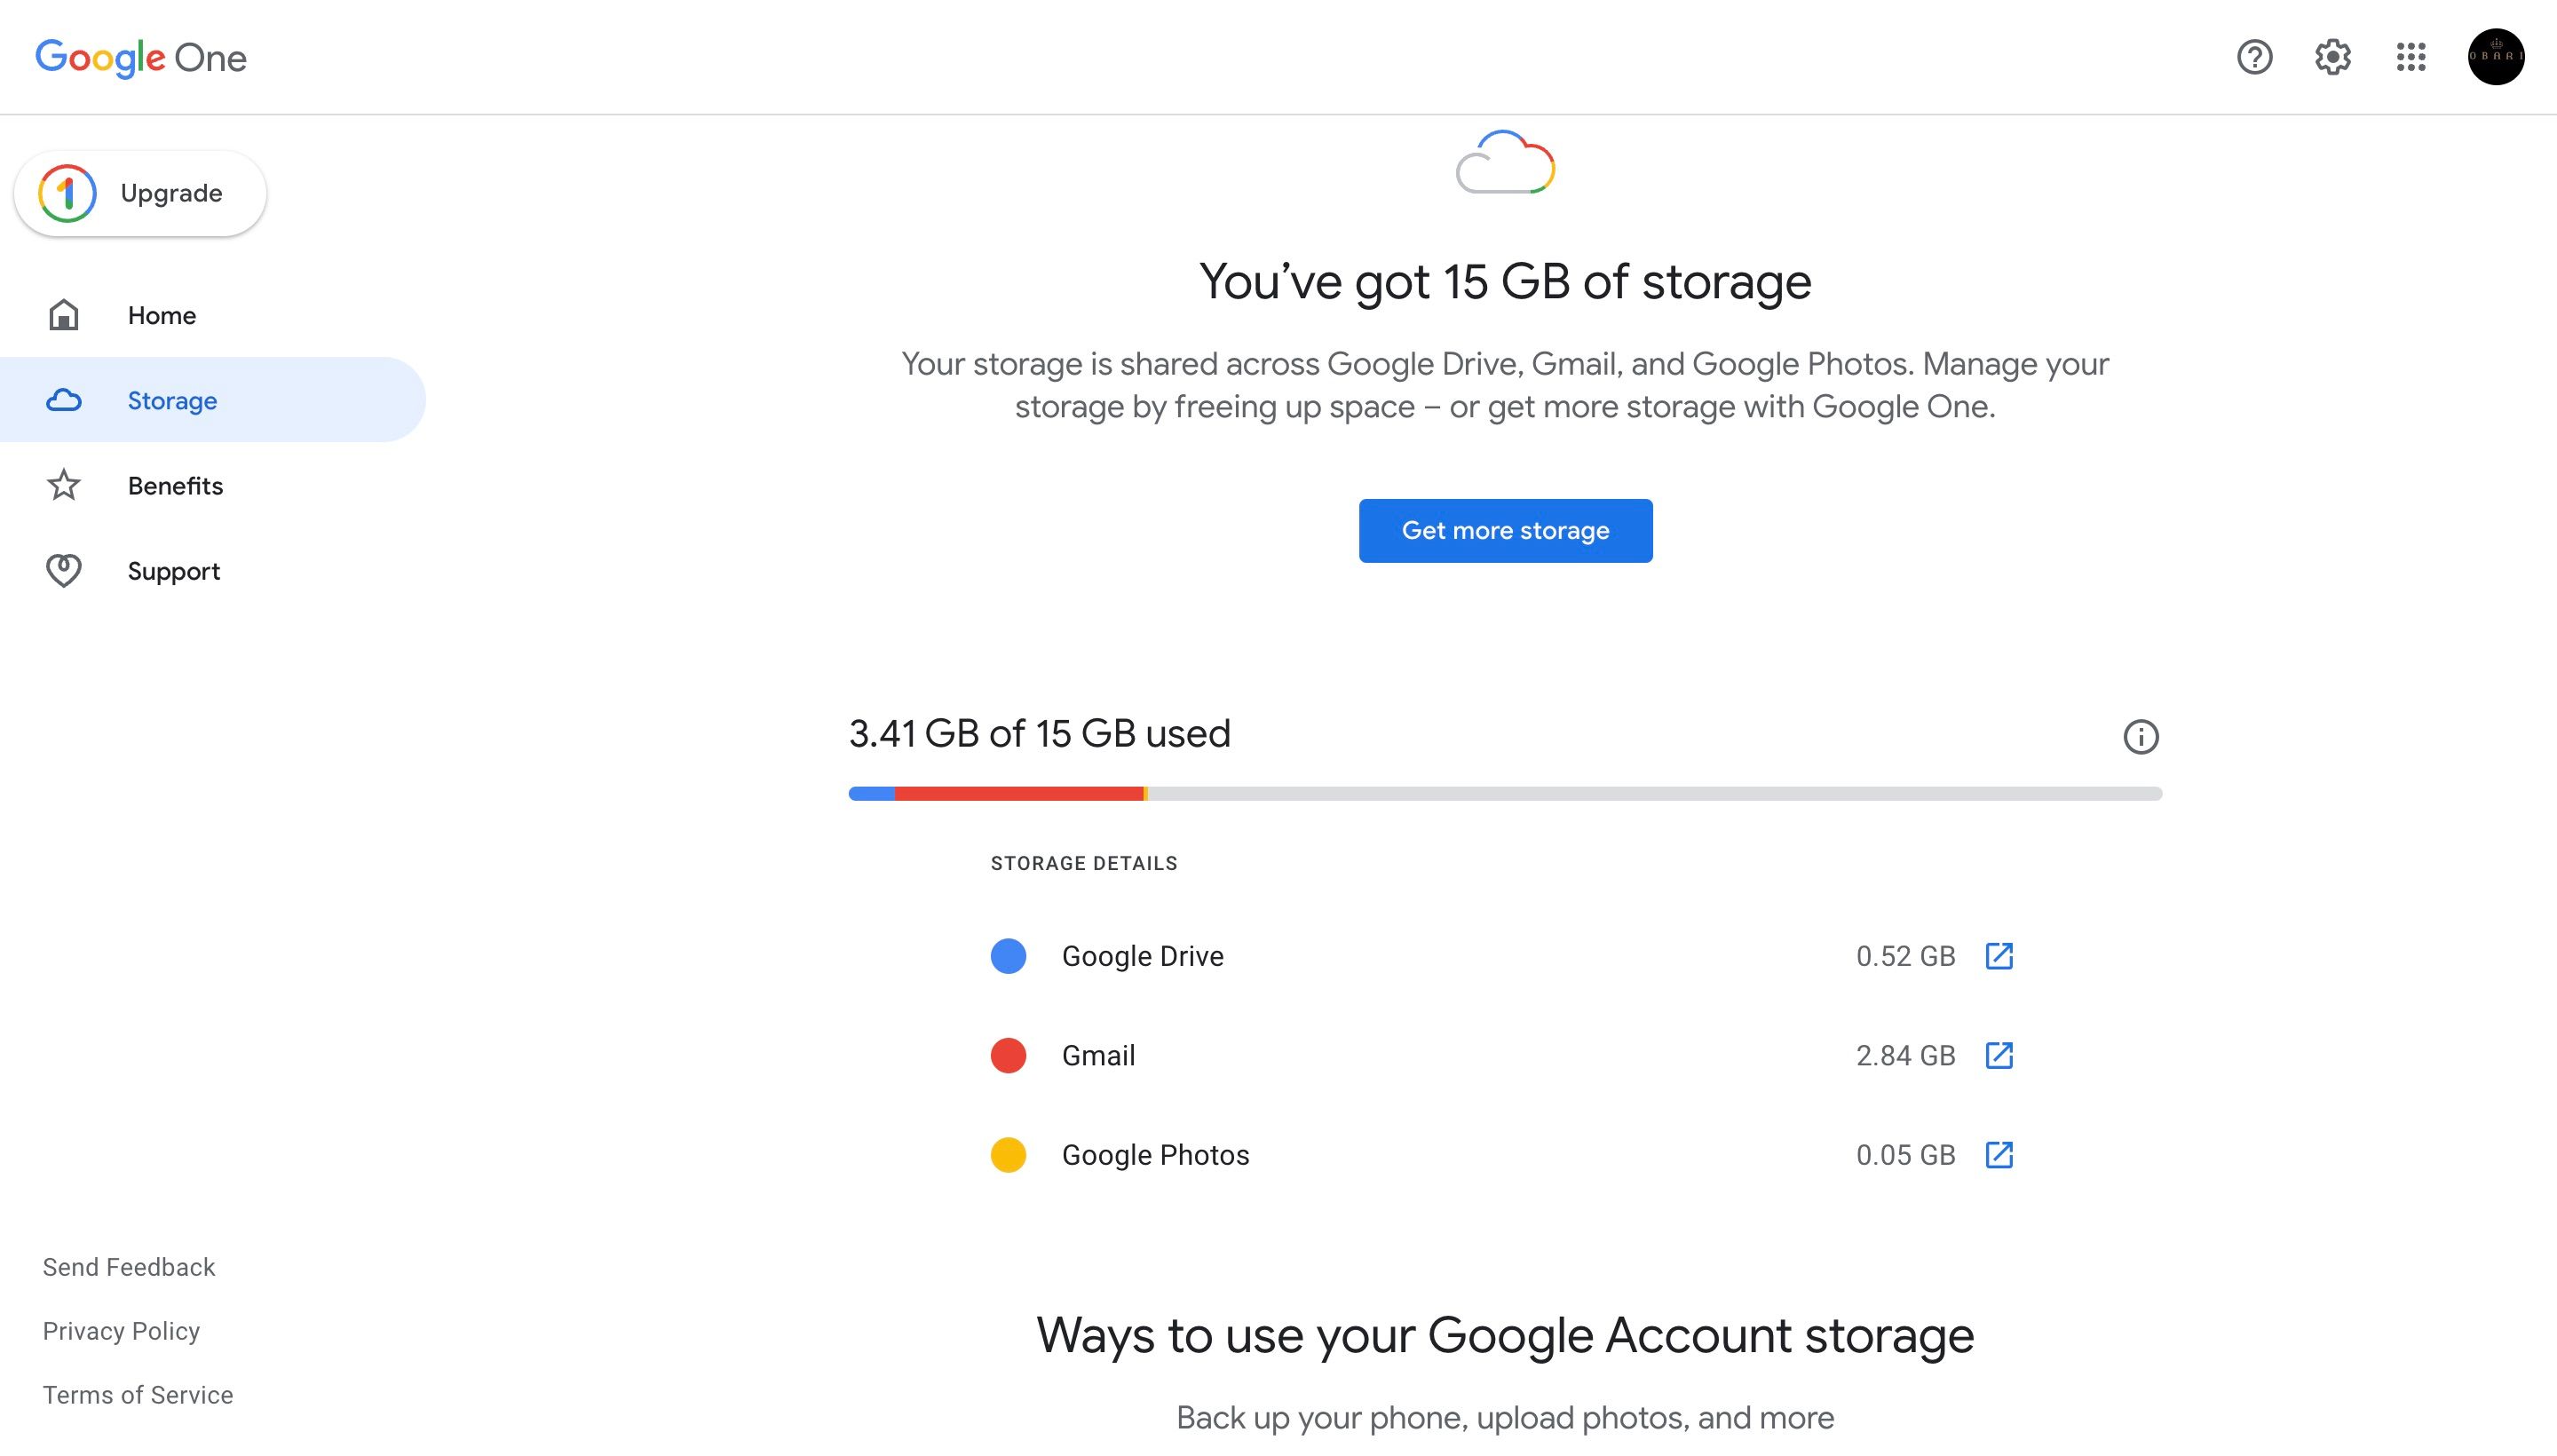Click the Upgrade button
The image size is (2557, 1456).
pyautogui.click(x=140, y=194)
